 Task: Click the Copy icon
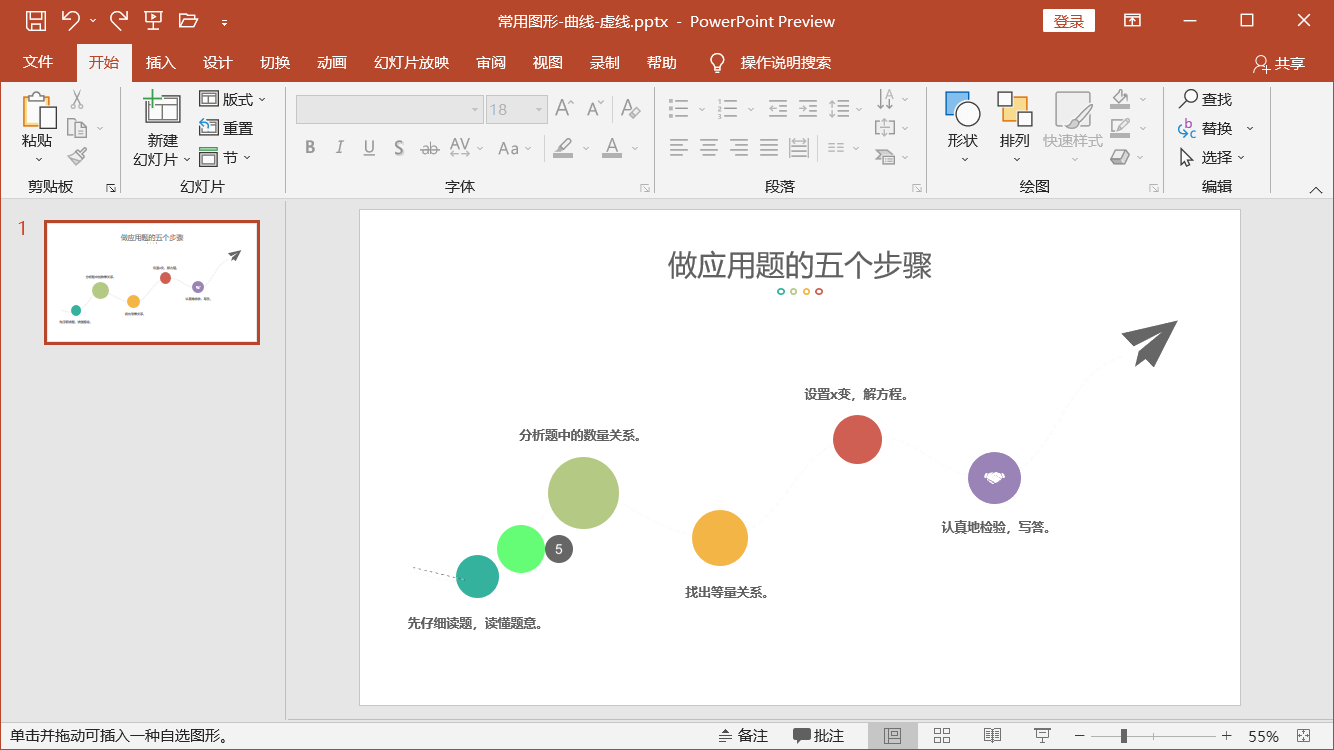[77, 128]
